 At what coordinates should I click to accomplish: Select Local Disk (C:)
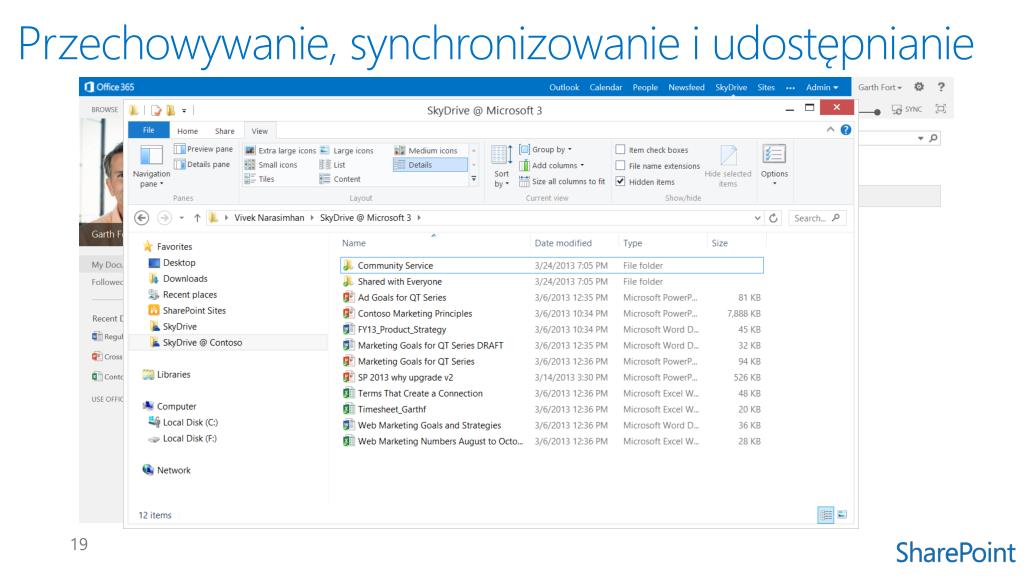point(183,423)
